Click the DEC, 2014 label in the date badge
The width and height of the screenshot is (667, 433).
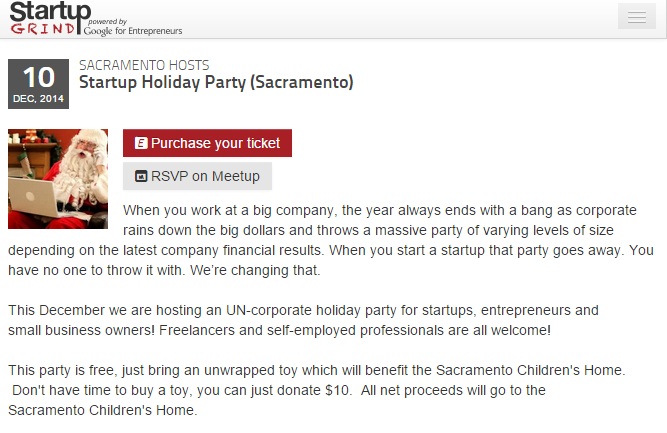pos(39,98)
